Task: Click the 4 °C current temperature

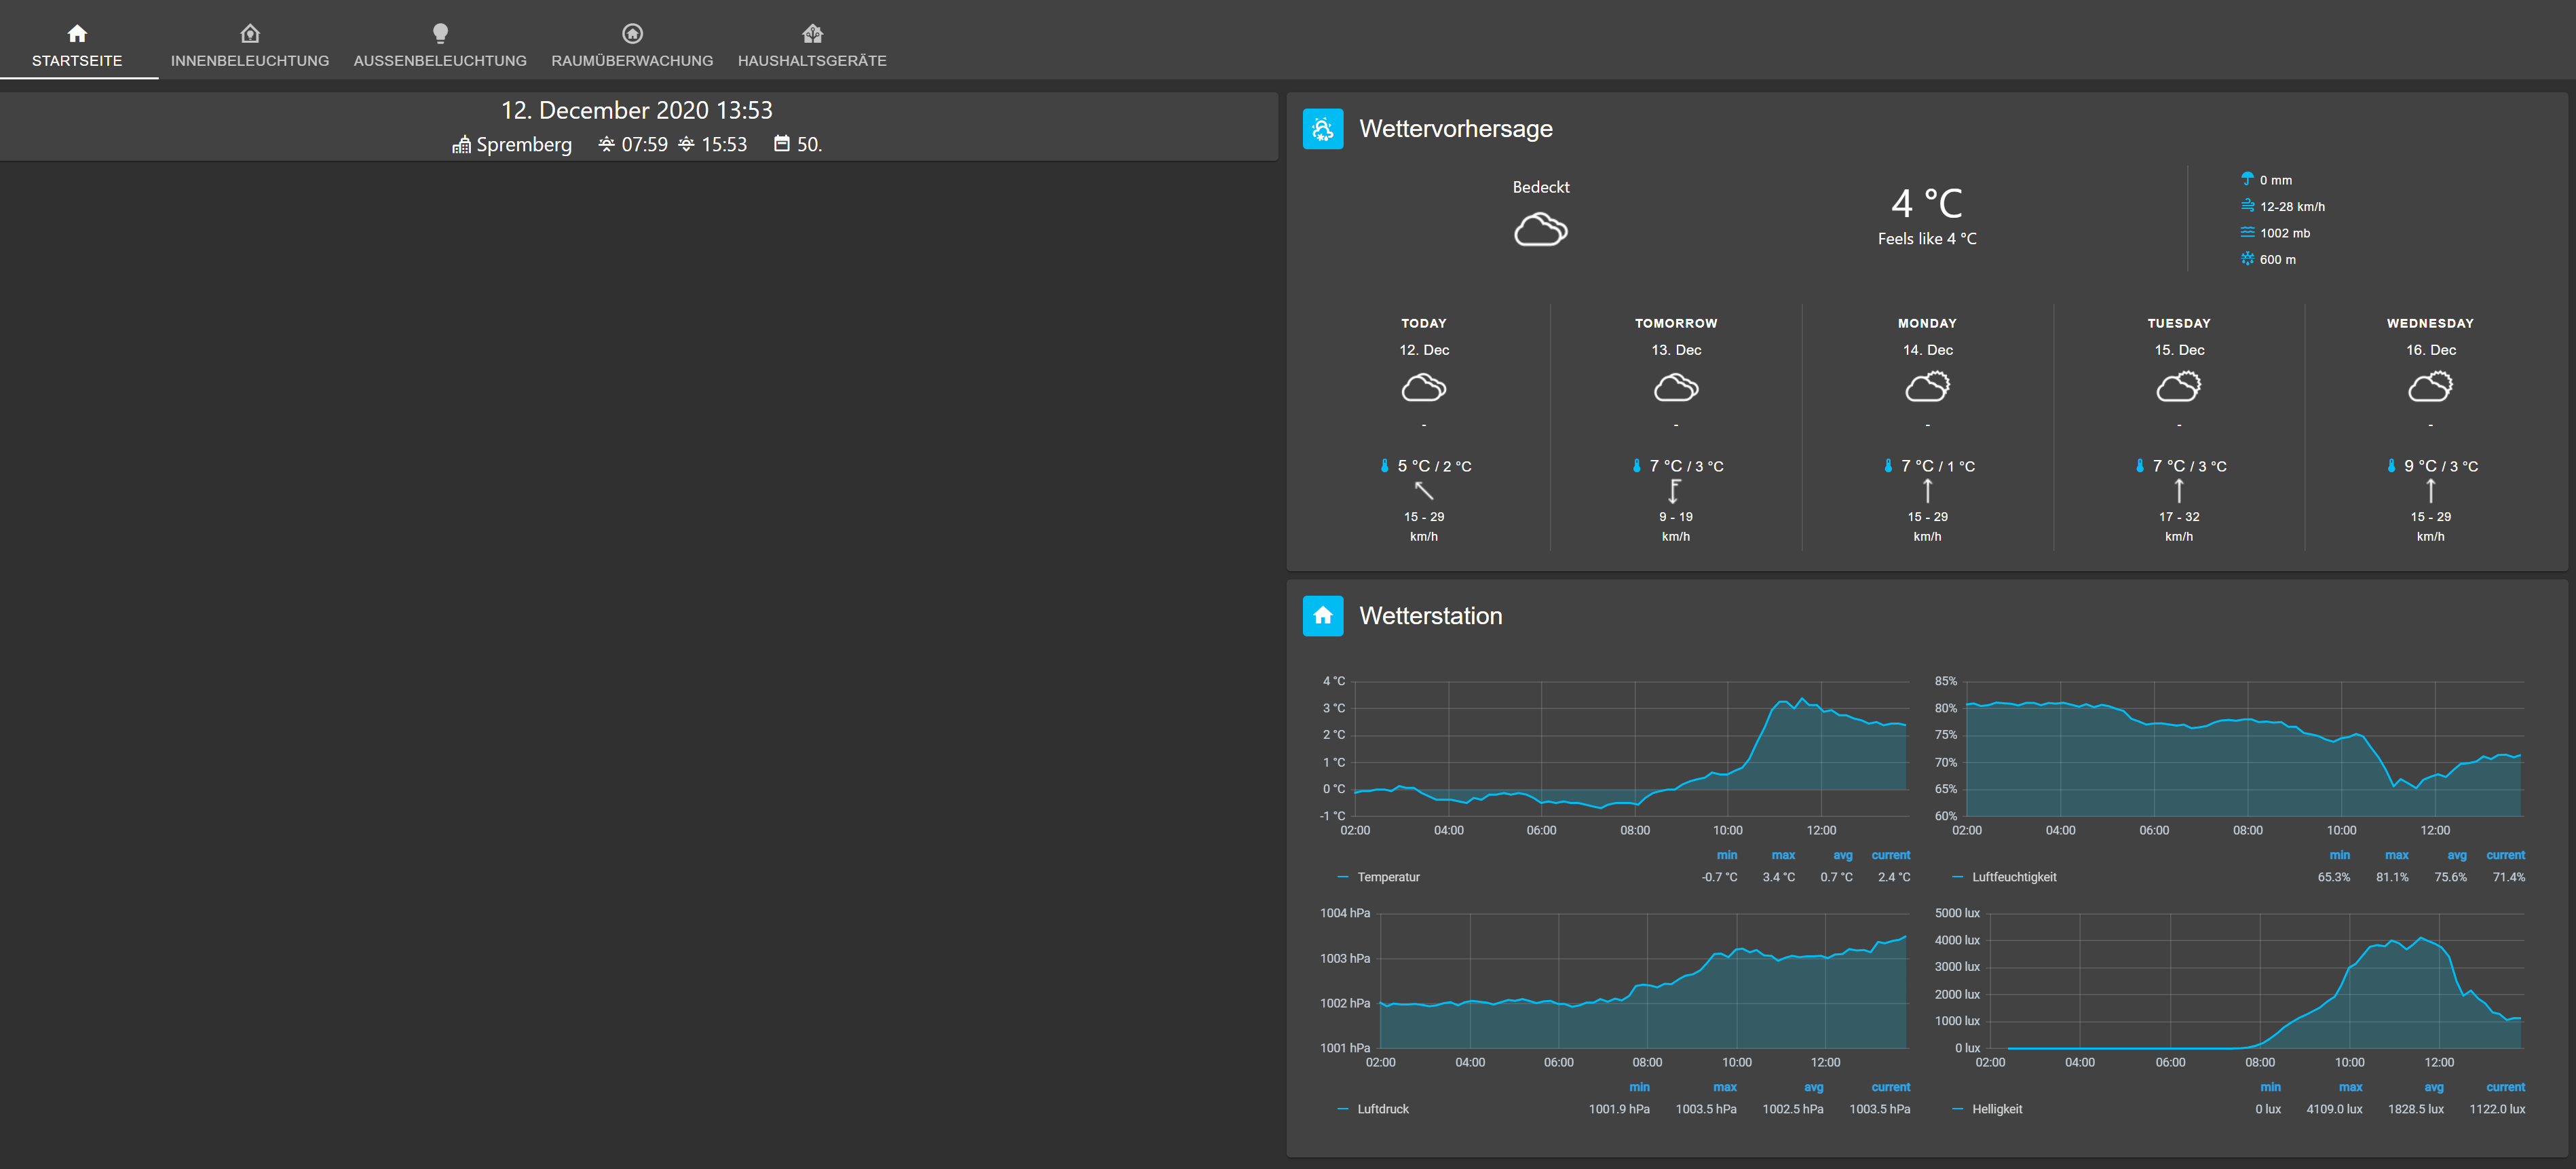Action: tap(1927, 204)
